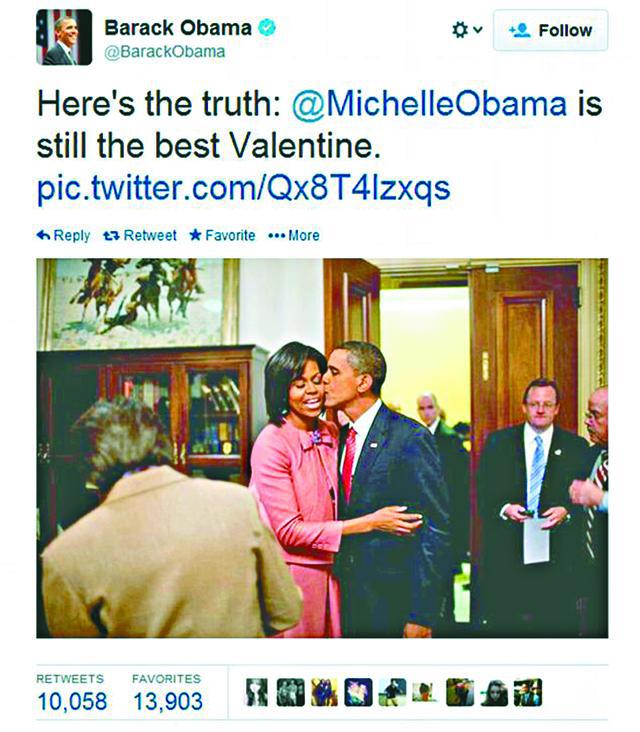
Task: Open the @BarackObama handle link
Action: click(x=164, y=51)
